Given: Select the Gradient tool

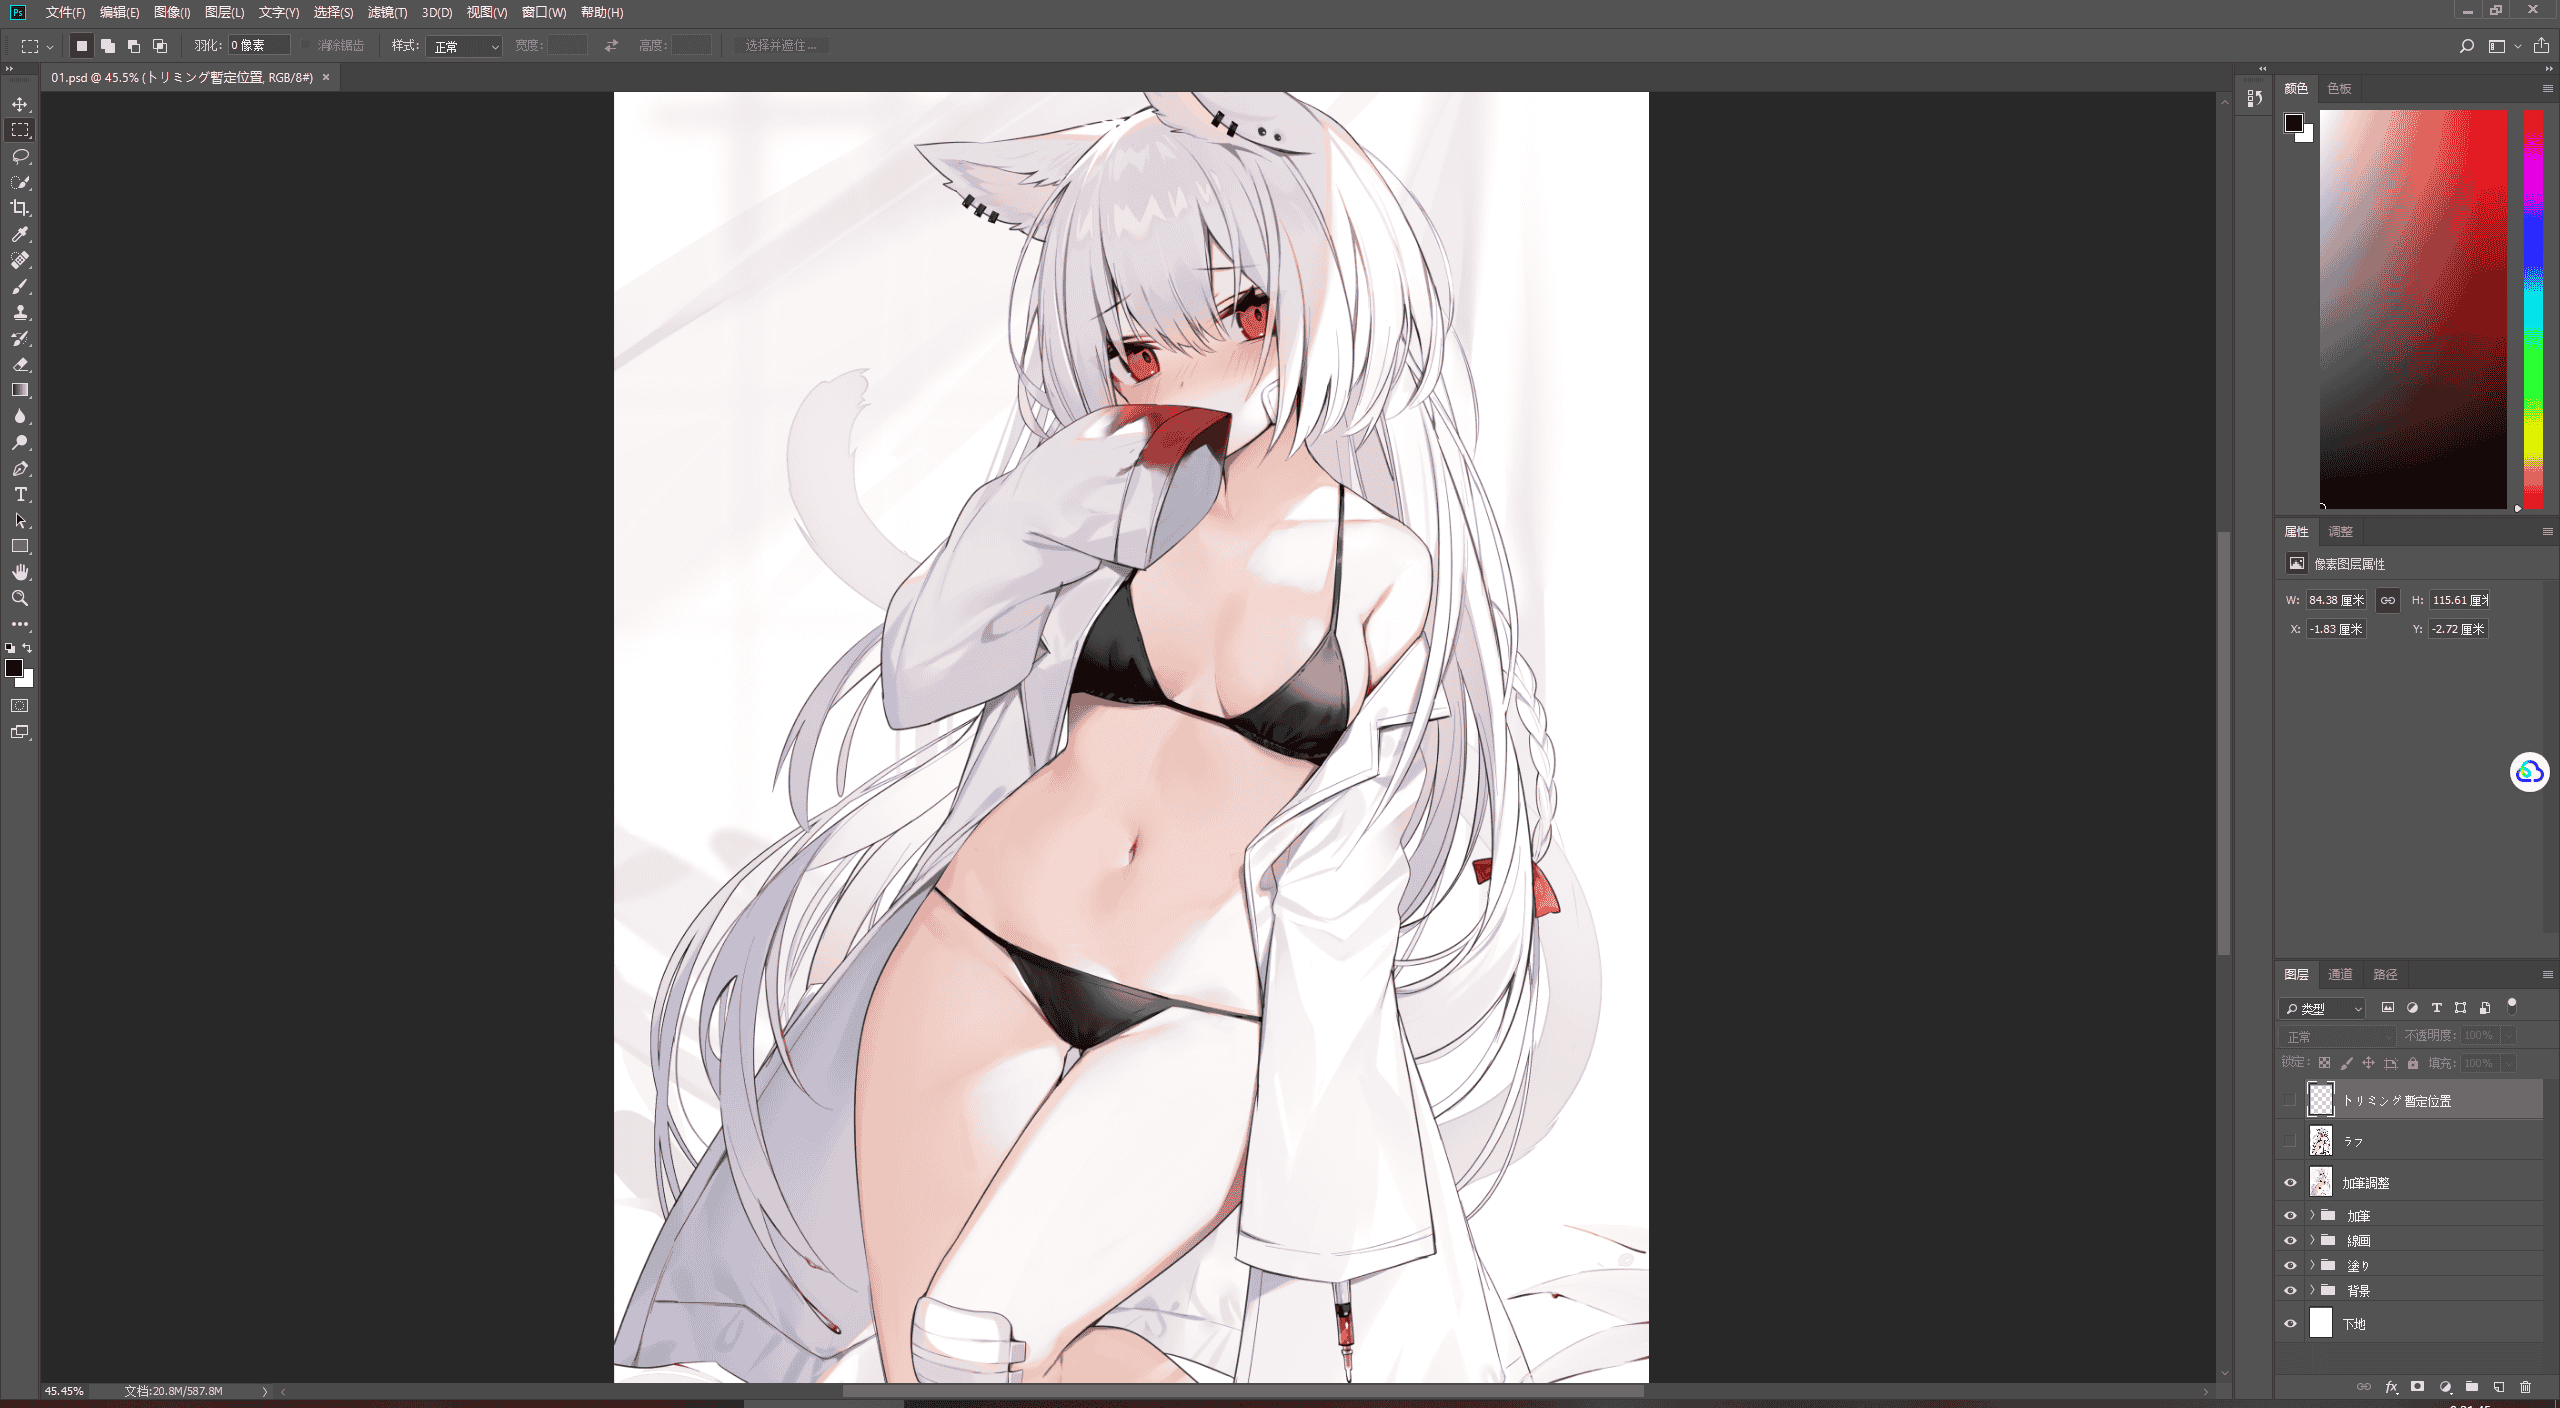Looking at the screenshot, I should click(20, 390).
